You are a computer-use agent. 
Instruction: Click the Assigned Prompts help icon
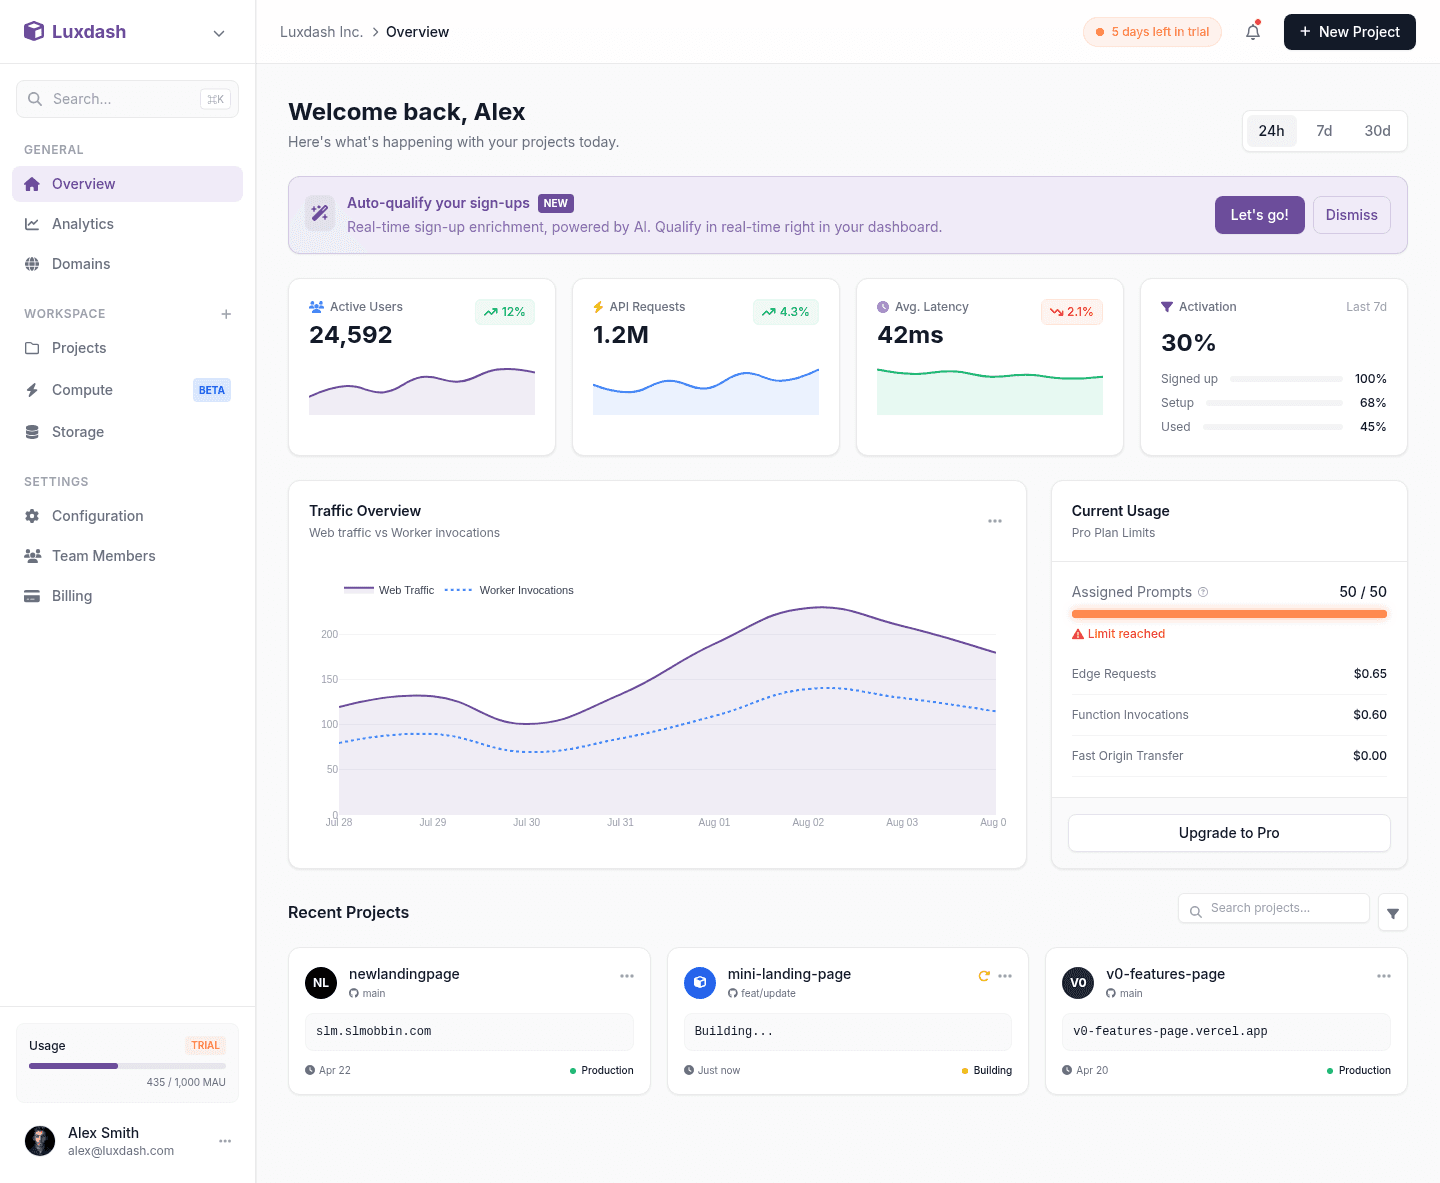click(1203, 592)
